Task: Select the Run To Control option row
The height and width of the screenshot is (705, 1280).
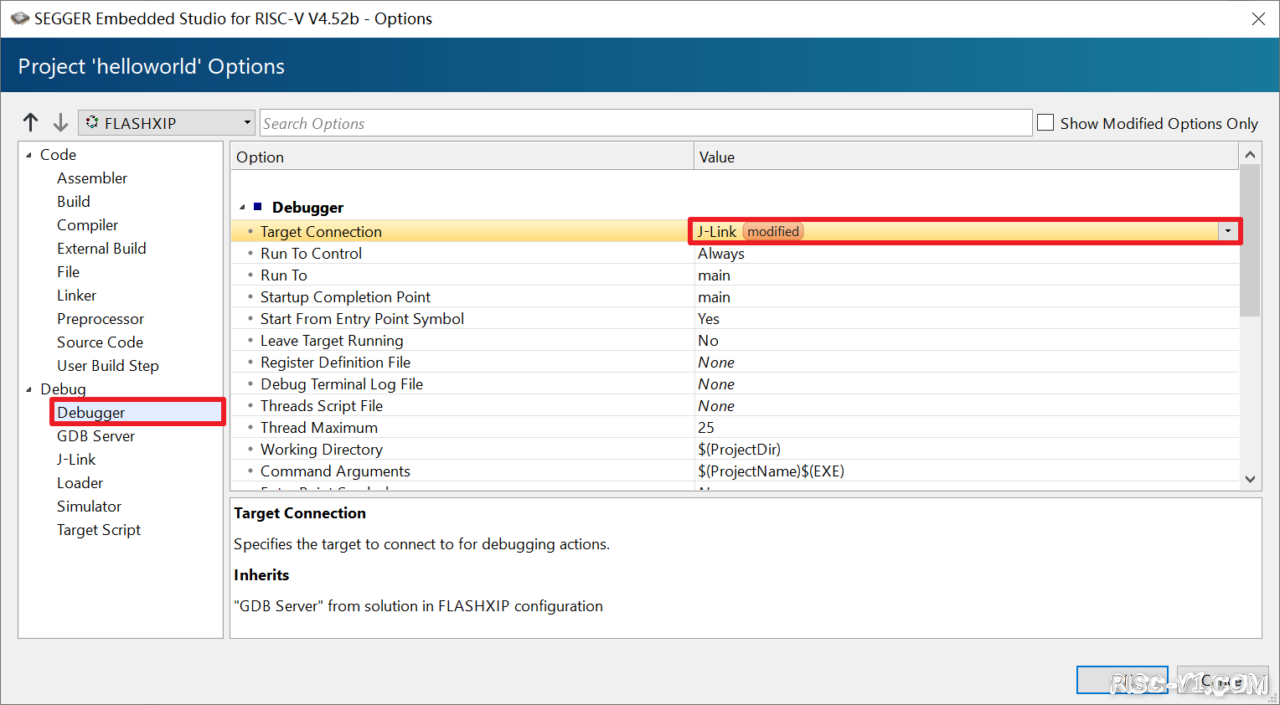Action: [311, 253]
